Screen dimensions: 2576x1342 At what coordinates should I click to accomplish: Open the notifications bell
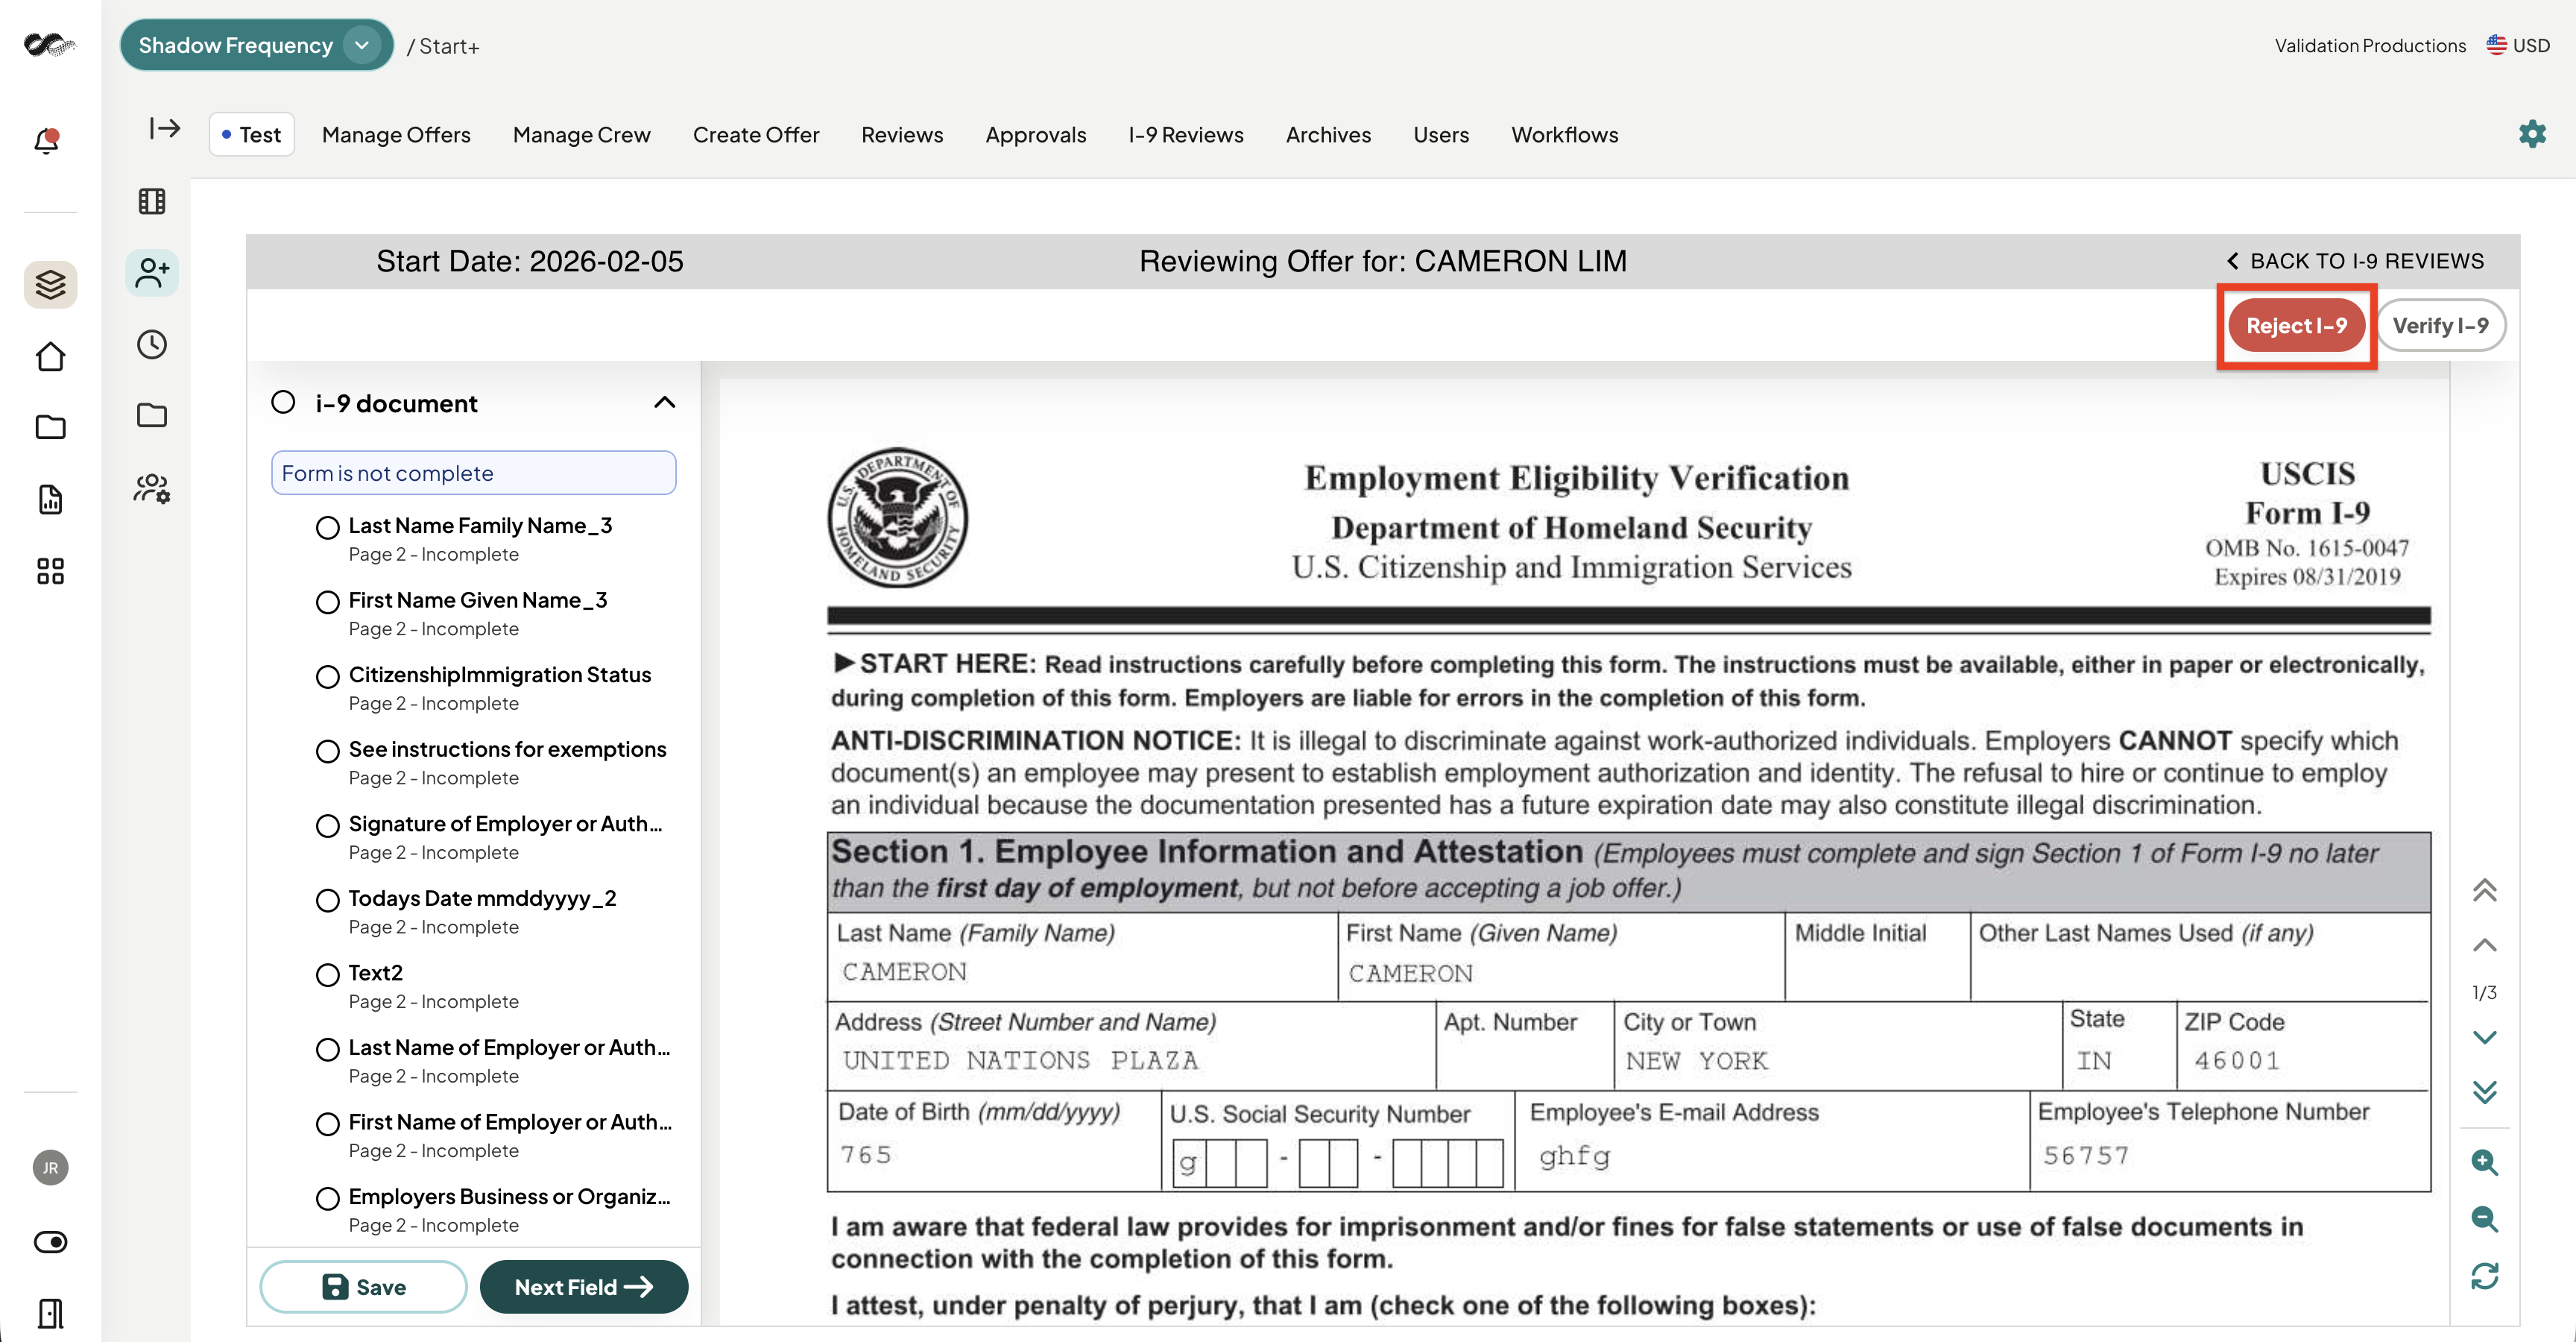[x=47, y=140]
